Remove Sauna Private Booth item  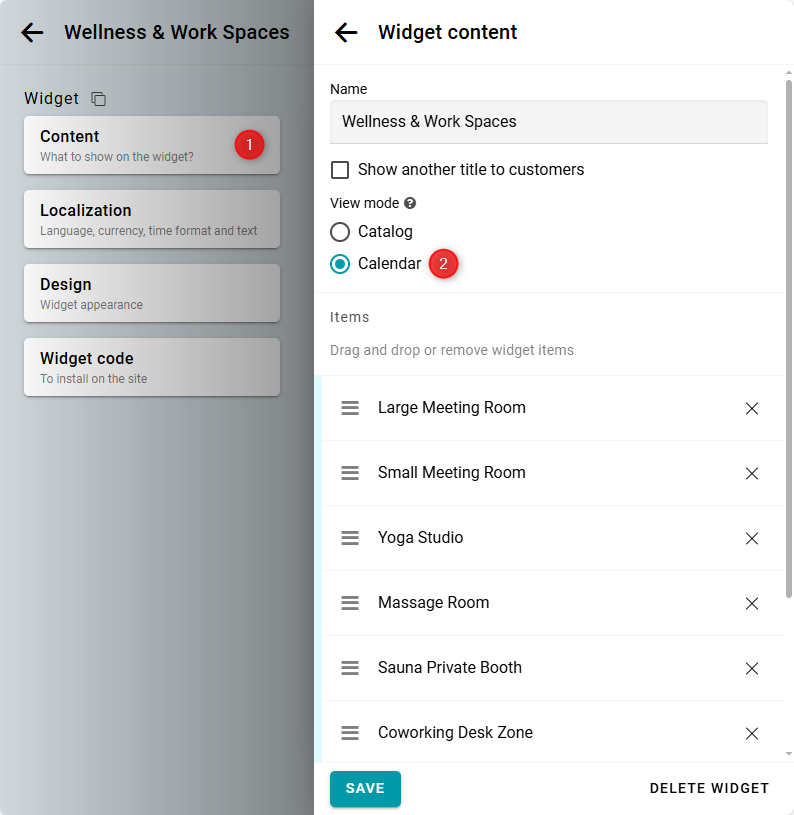point(752,668)
